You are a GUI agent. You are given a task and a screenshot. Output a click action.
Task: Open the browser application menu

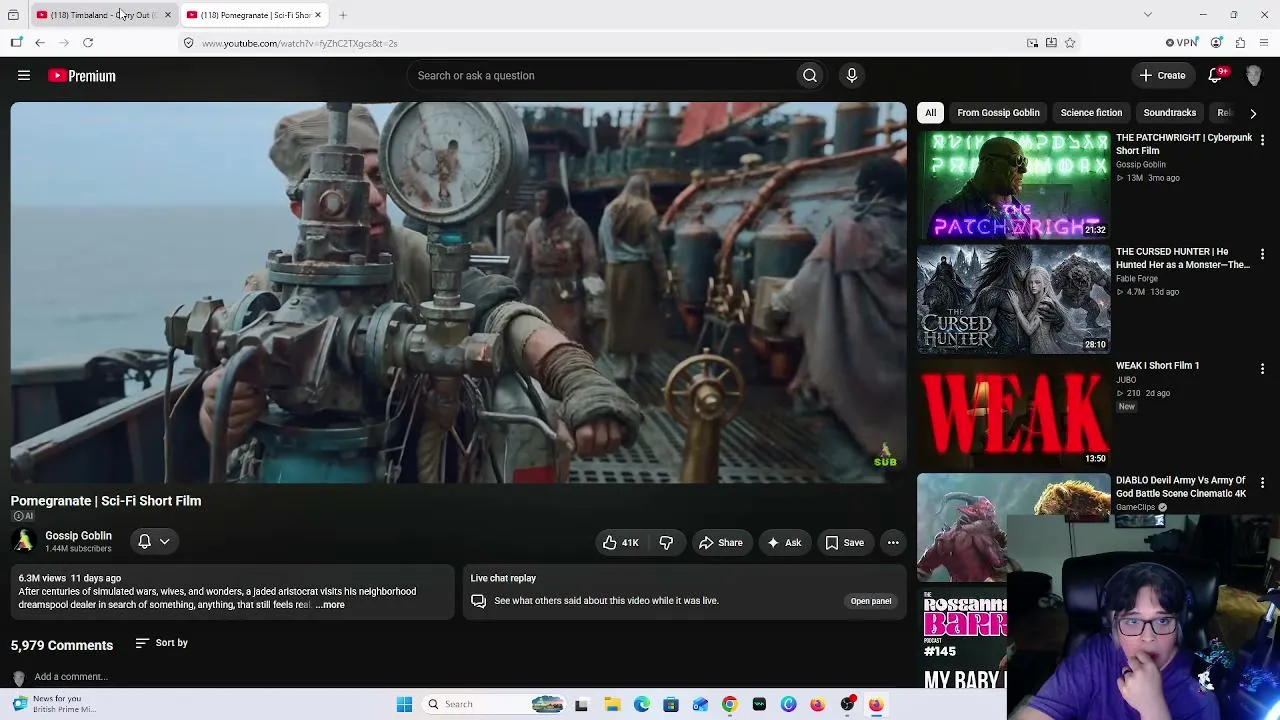1264,43
